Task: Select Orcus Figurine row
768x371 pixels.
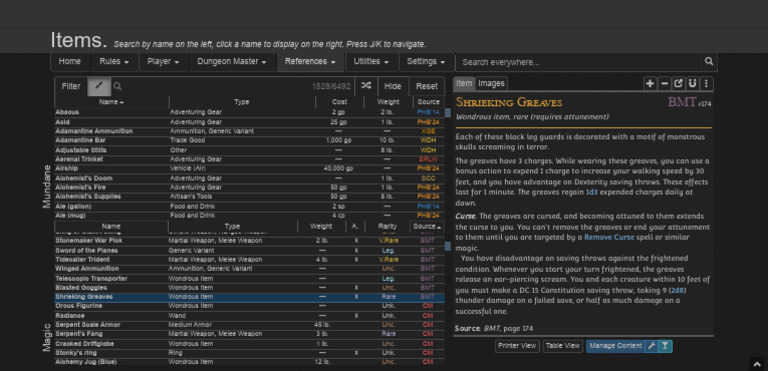Action: click(249, 306)
